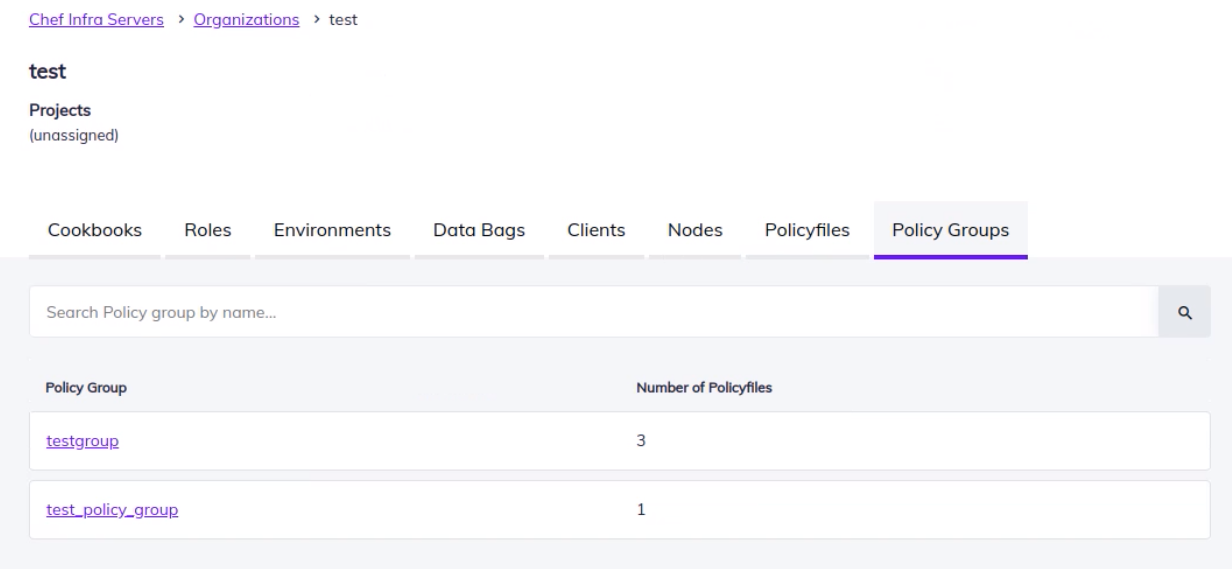Select the Environments tab
Image resolution: width=1232 pixels, height=569 pixels.
[x=332, y=230]
